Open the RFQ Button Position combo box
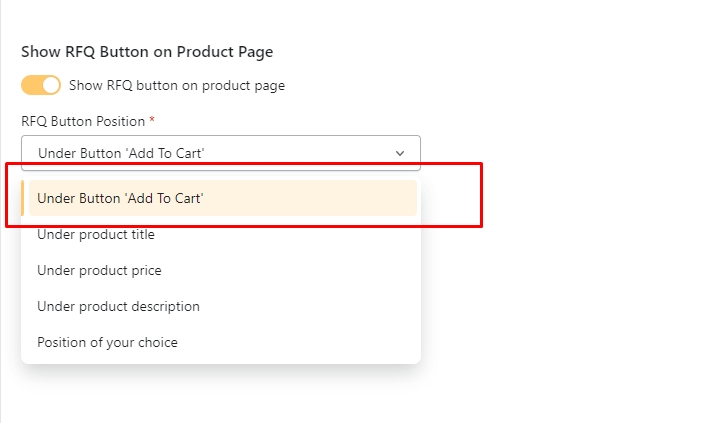 (220, 153)
